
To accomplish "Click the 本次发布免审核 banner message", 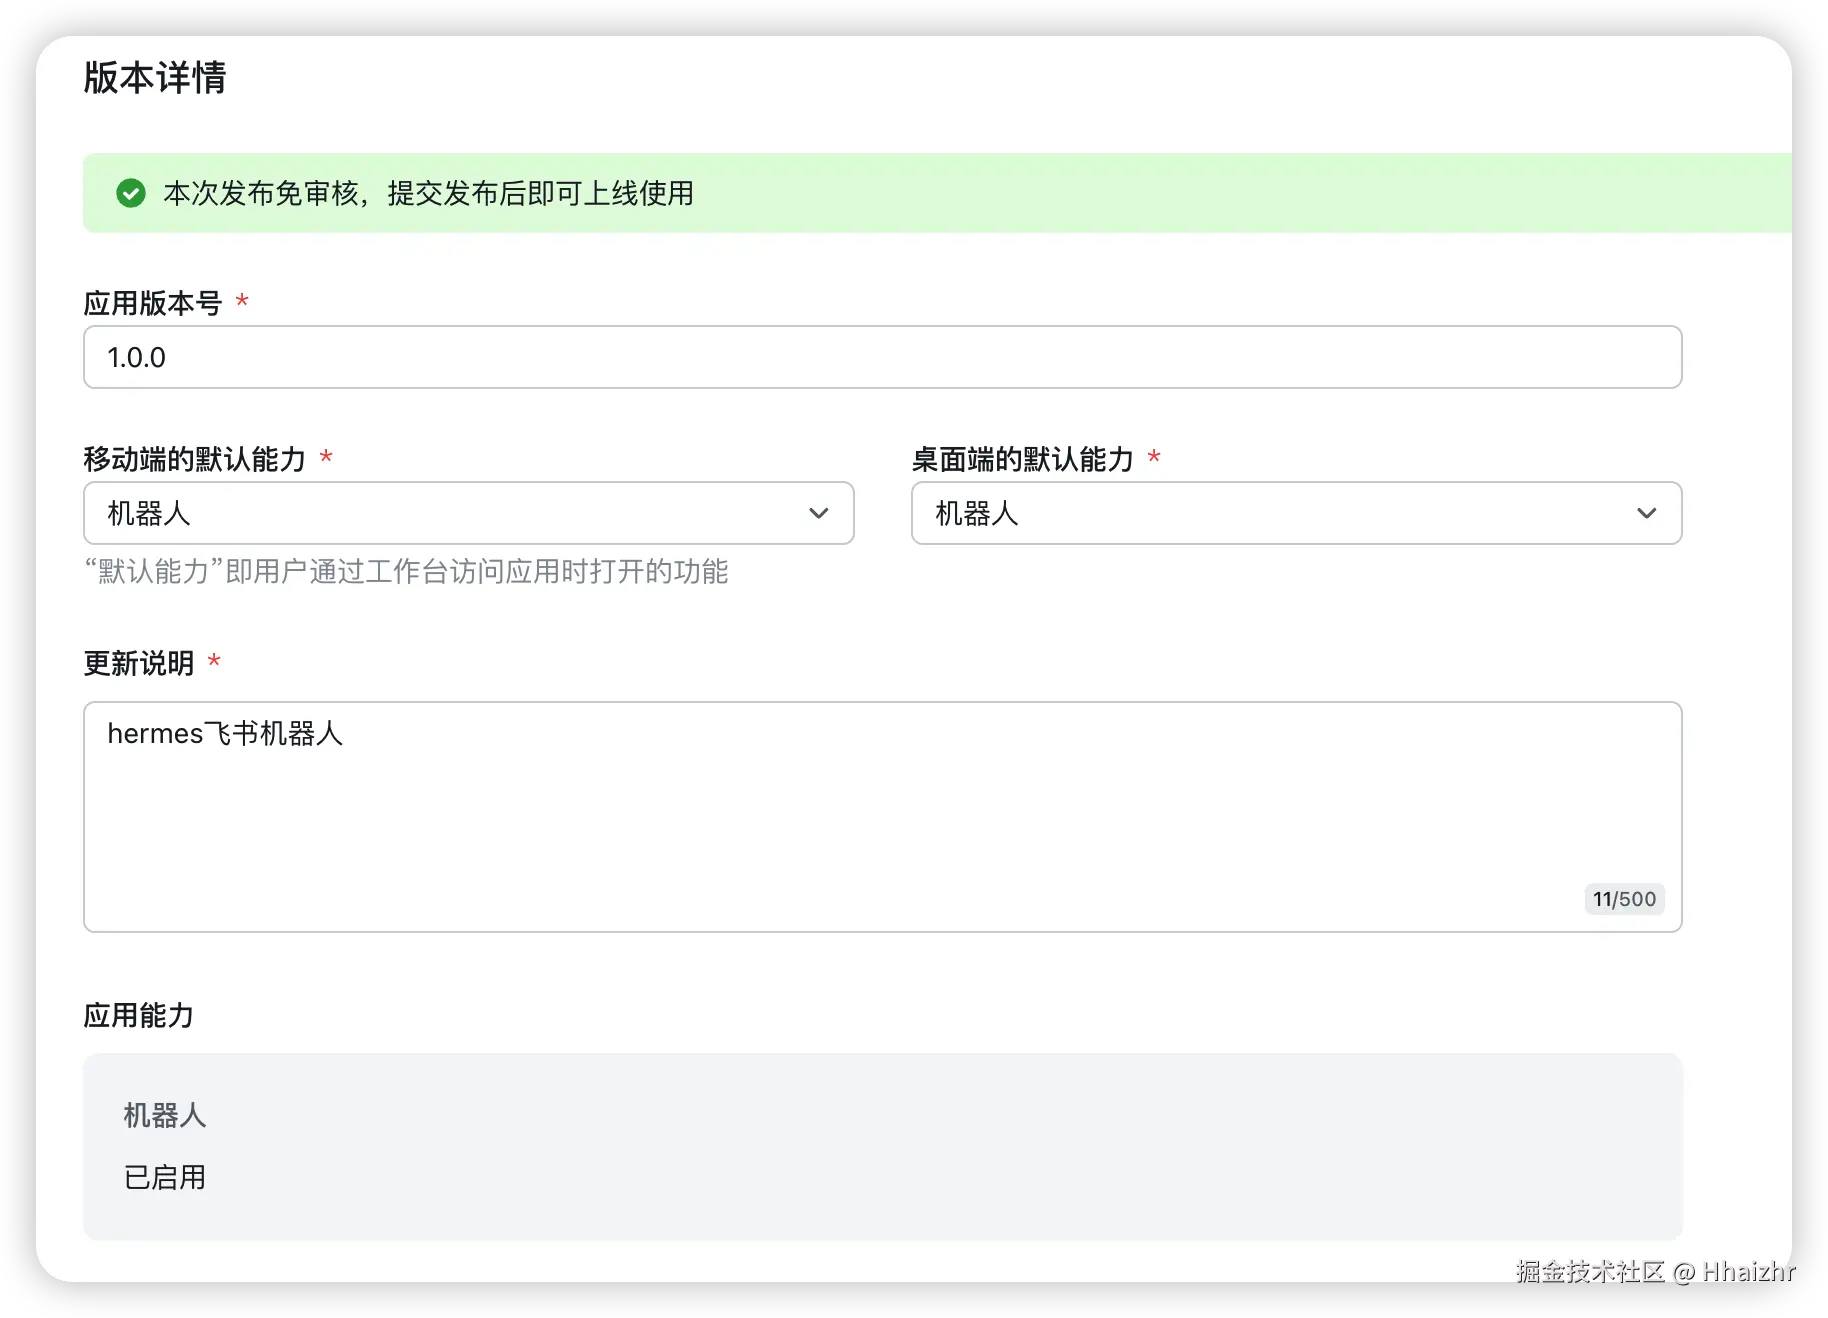I will (x=429, y=194).
